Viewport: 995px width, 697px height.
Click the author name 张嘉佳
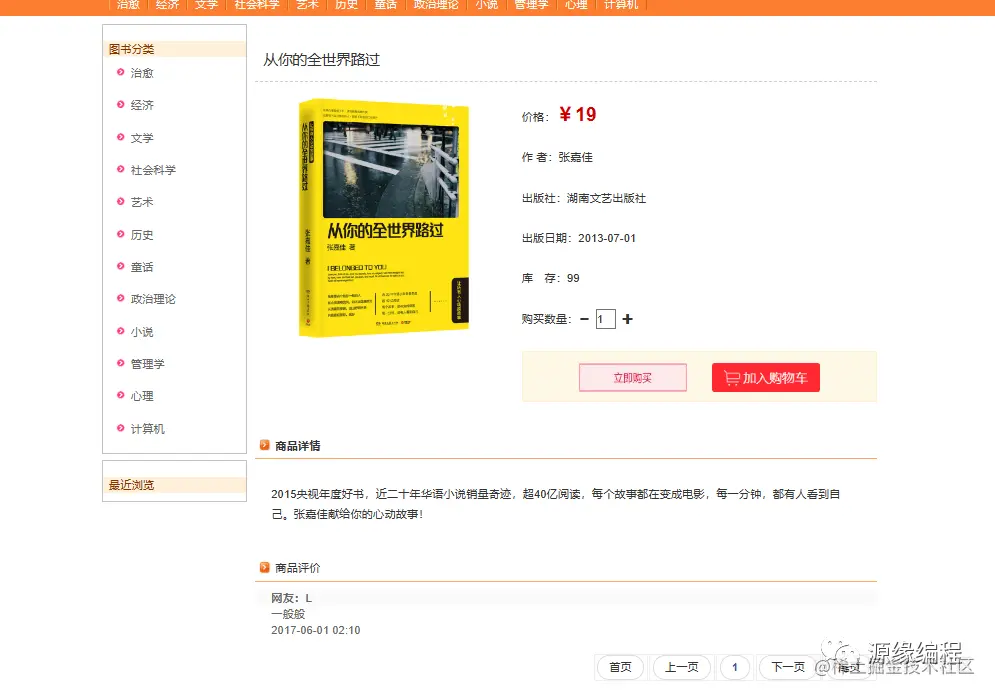[x=576, y=157]
